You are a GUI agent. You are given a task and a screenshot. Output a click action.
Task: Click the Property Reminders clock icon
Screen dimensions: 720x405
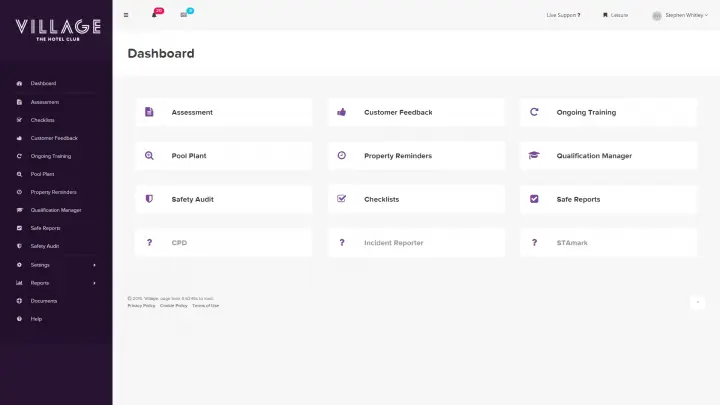(342, 156)
